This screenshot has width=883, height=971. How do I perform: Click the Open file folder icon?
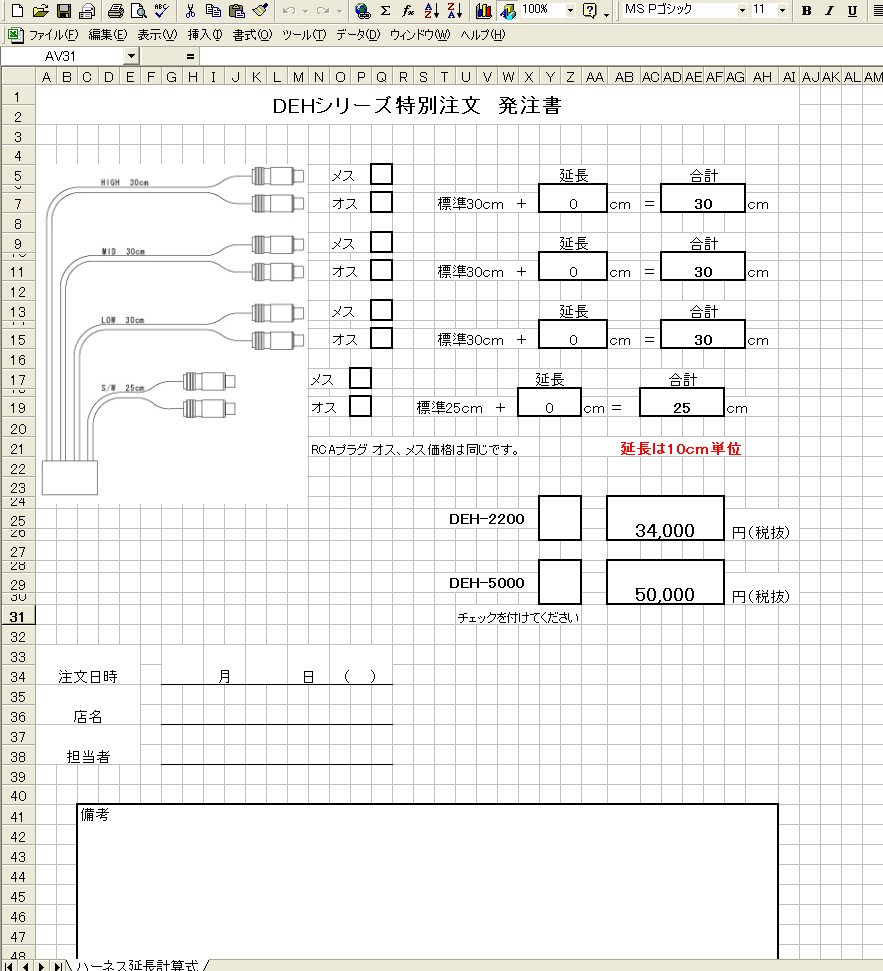(40, 10)
